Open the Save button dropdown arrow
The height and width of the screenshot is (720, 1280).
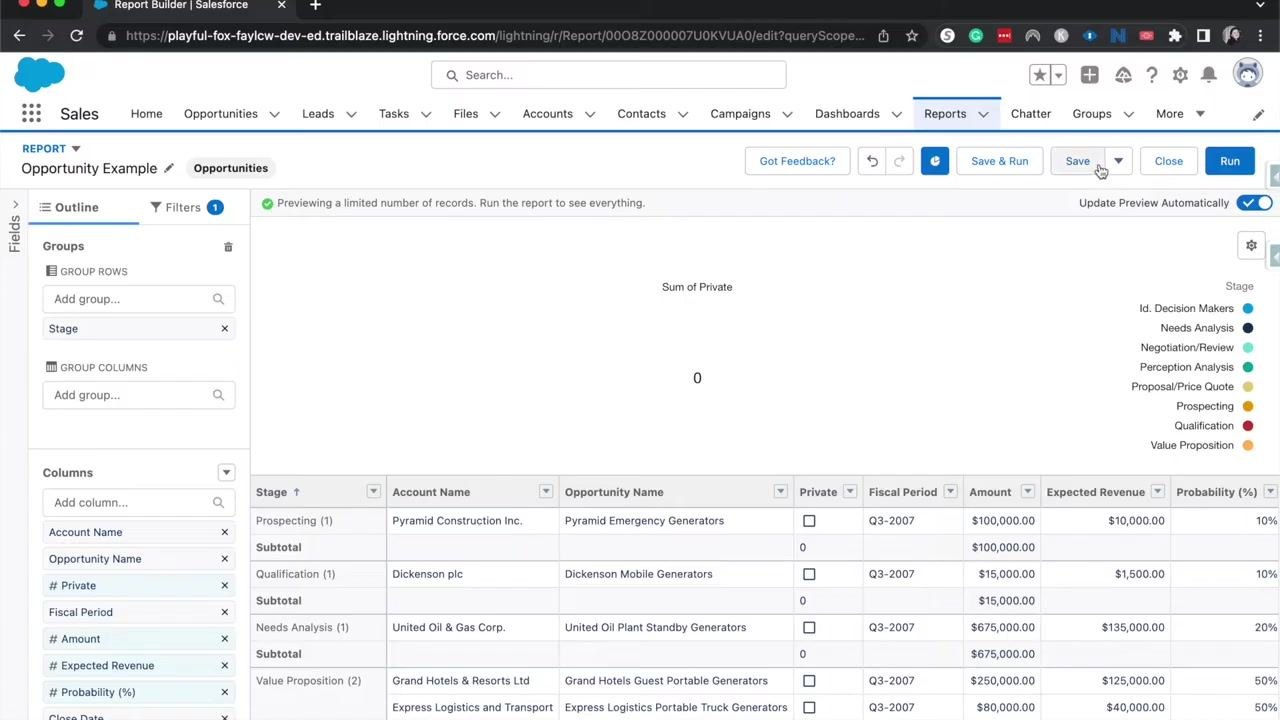[x=1119, y=161]
